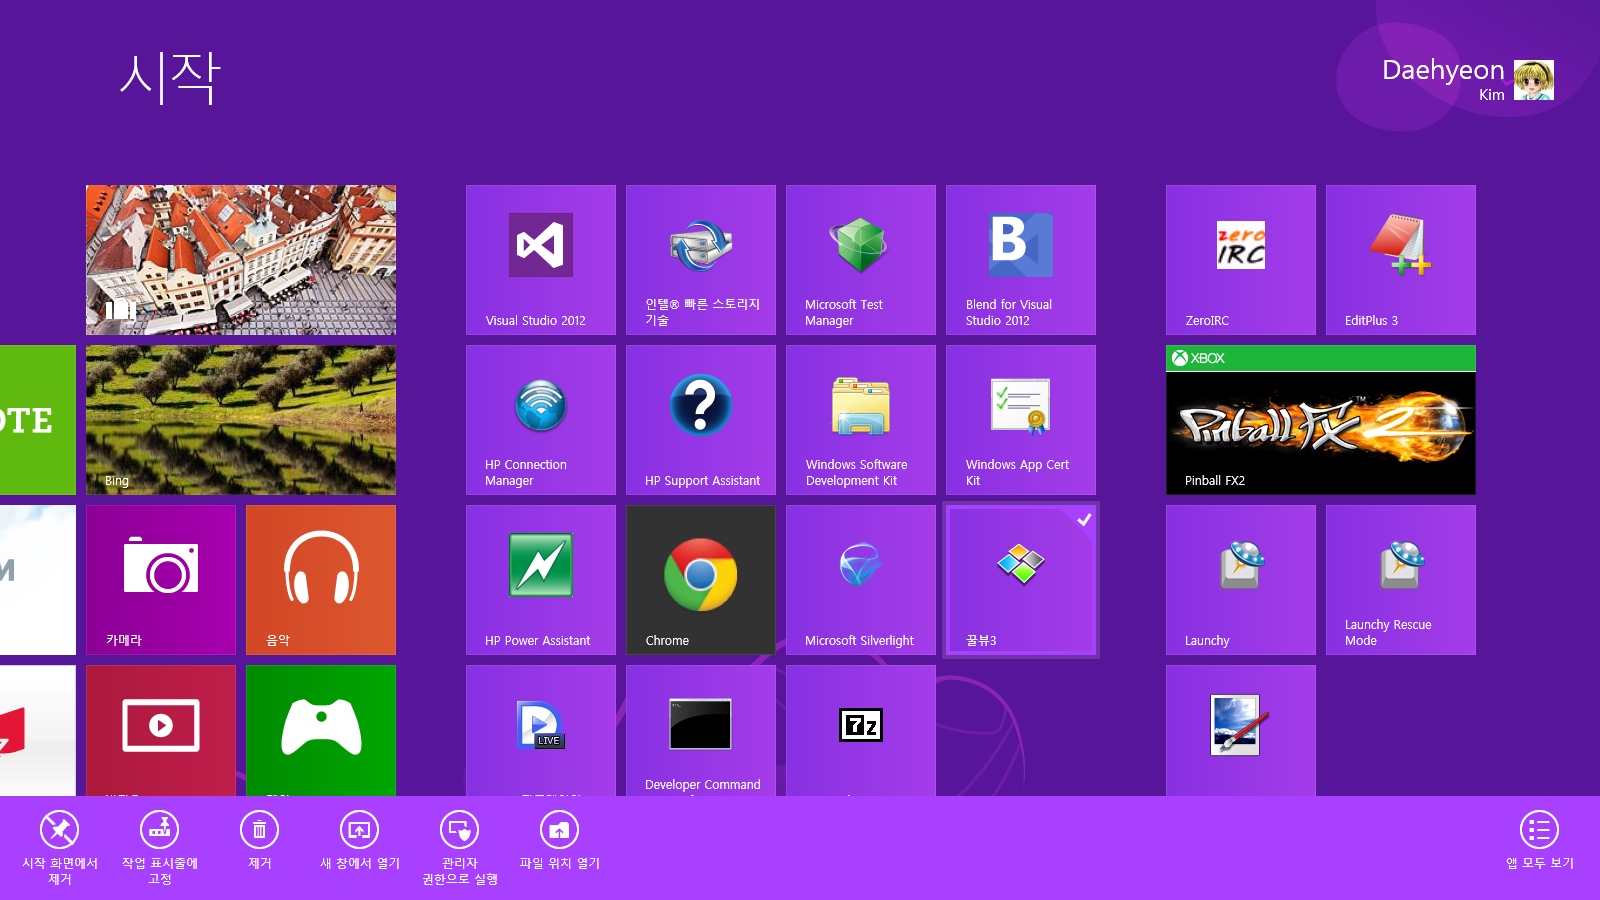Viewport: 1600px width, 900px height.
Task: Open the 음악 music headphones tile
Action: pyautogui.click(x=321, y=580)
